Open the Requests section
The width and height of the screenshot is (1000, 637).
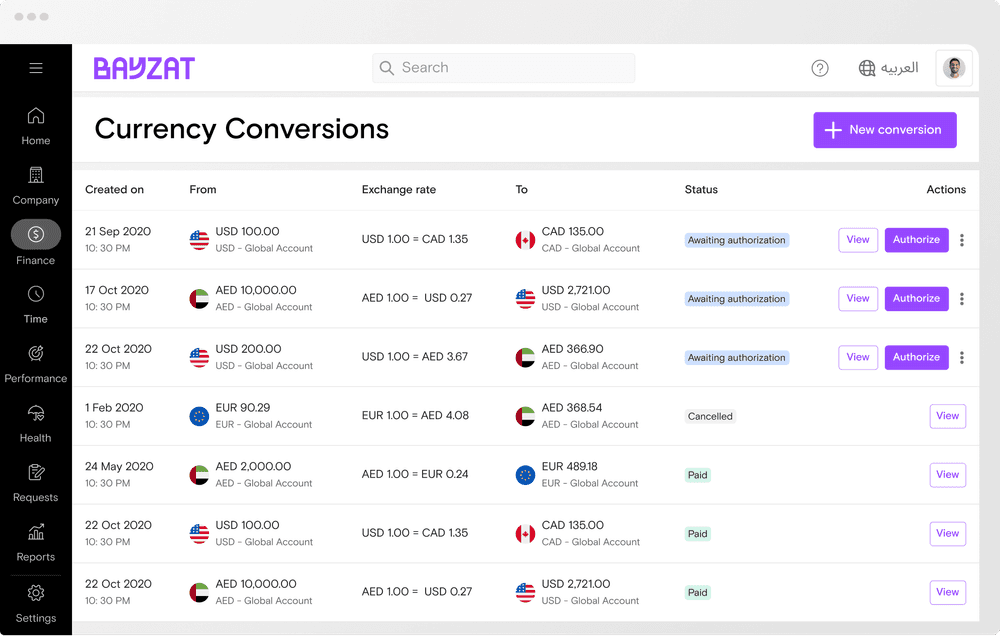[35, 481]
